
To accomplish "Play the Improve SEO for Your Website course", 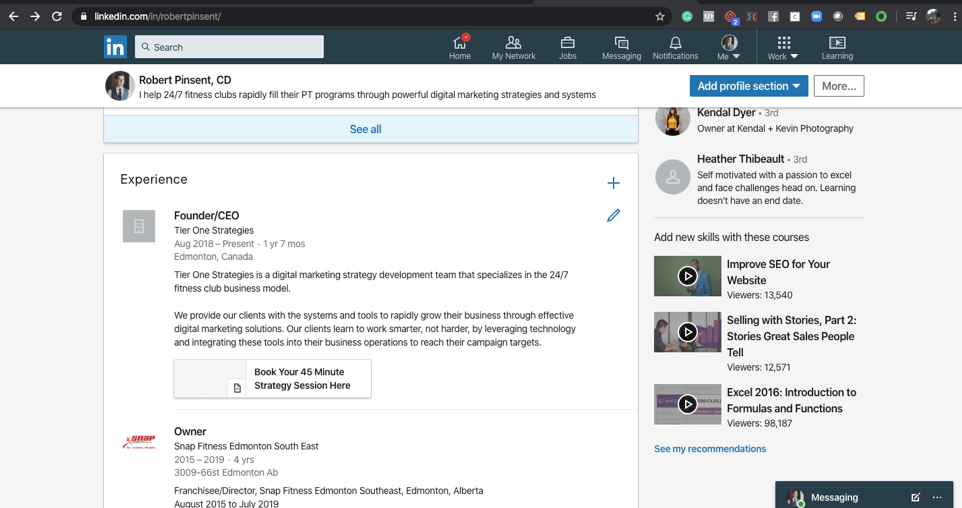I will point(688,276).
